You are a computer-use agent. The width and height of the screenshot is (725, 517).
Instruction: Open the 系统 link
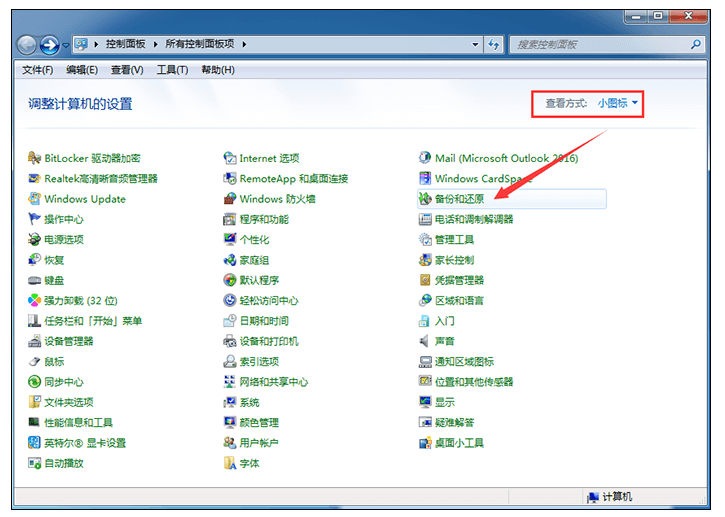[250, 402]
